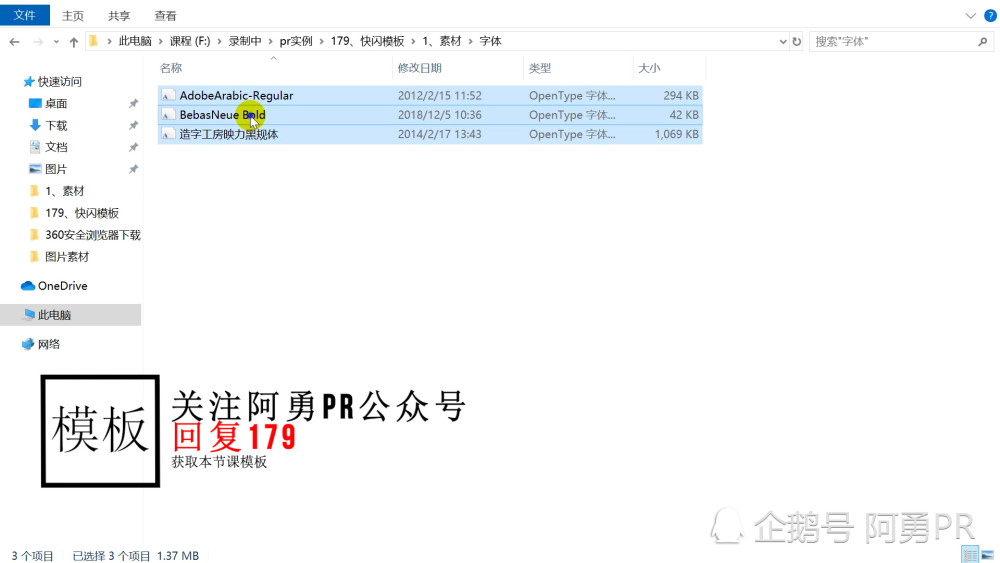Click pr实例 in the address path
This screenshot has height=563, width=1000.
pos(296,41)
